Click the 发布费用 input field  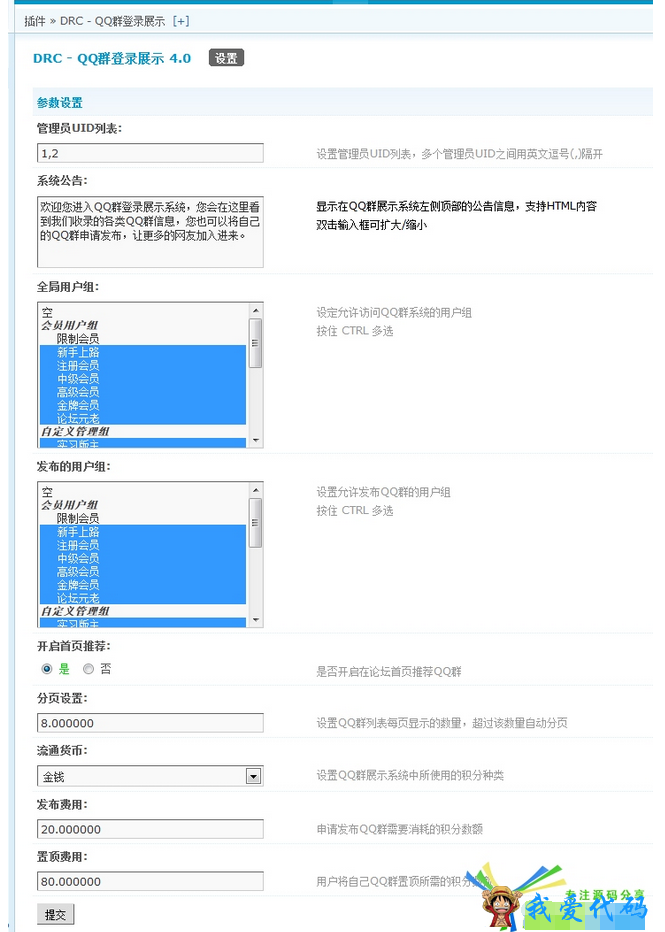coord(150,829)
